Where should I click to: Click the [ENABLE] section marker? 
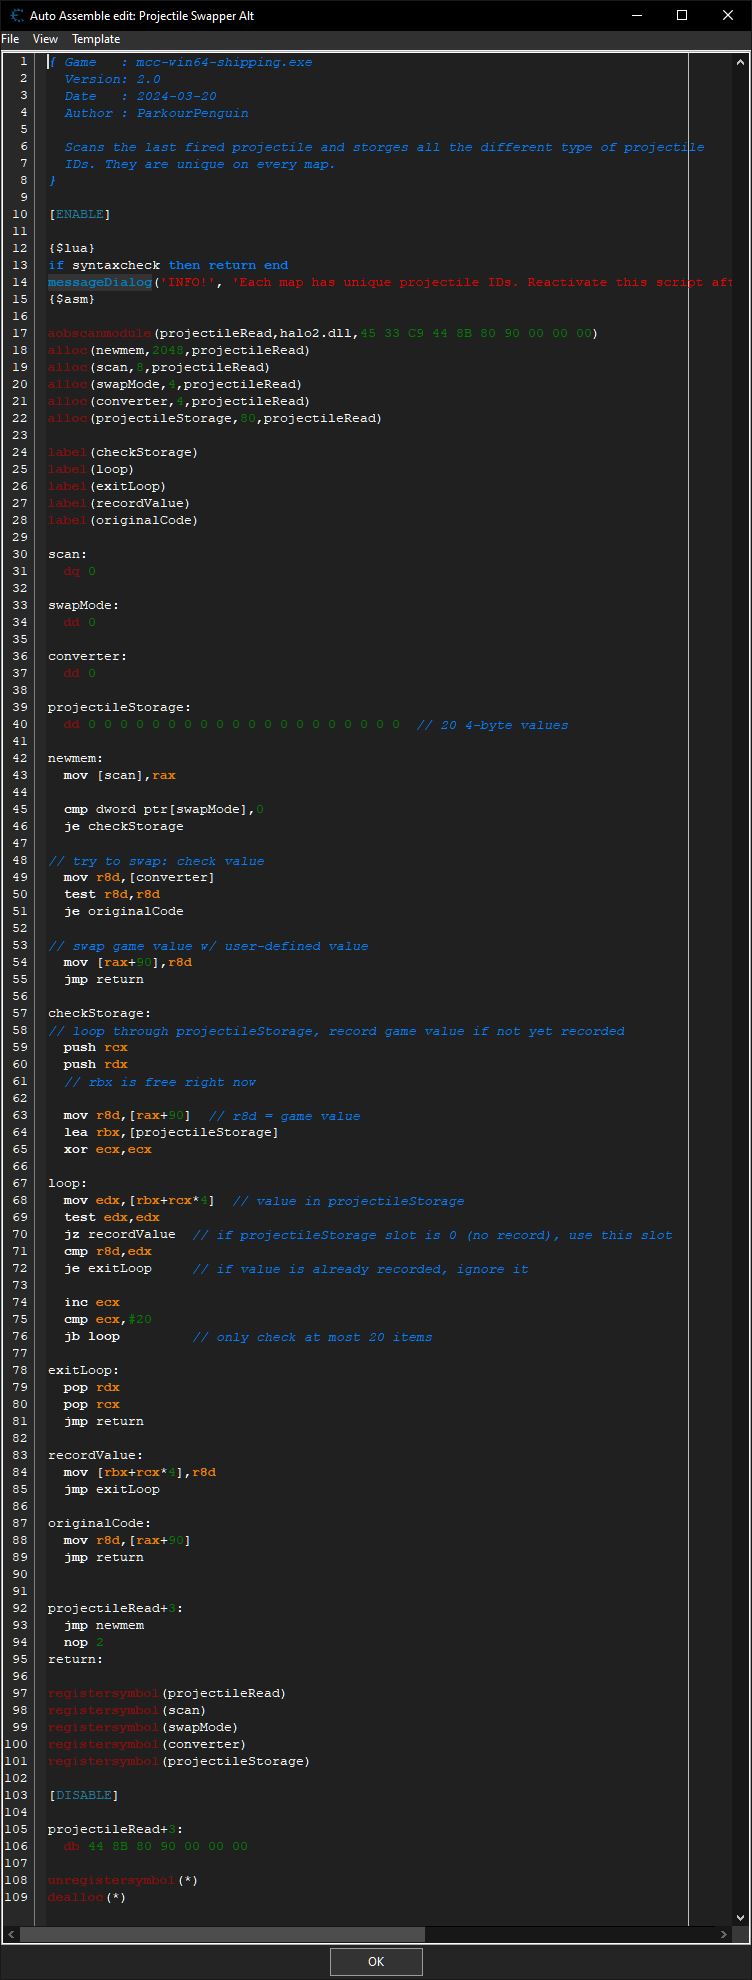coord(79,214)
